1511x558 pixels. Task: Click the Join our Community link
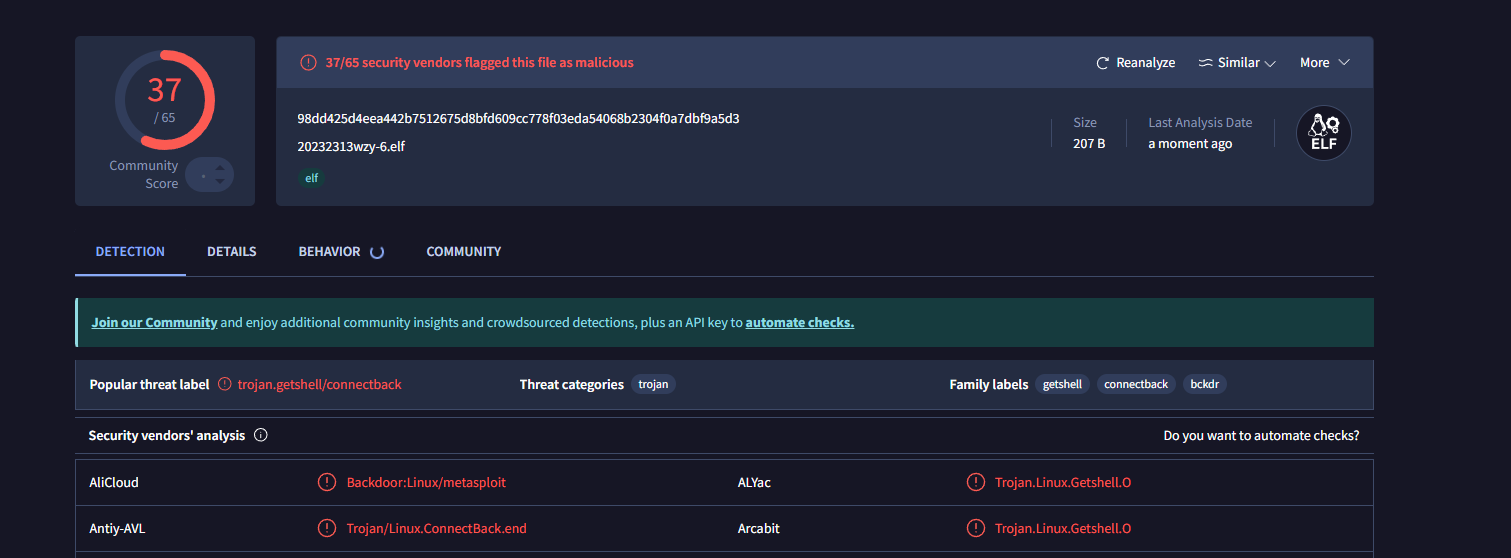(154, 323)
